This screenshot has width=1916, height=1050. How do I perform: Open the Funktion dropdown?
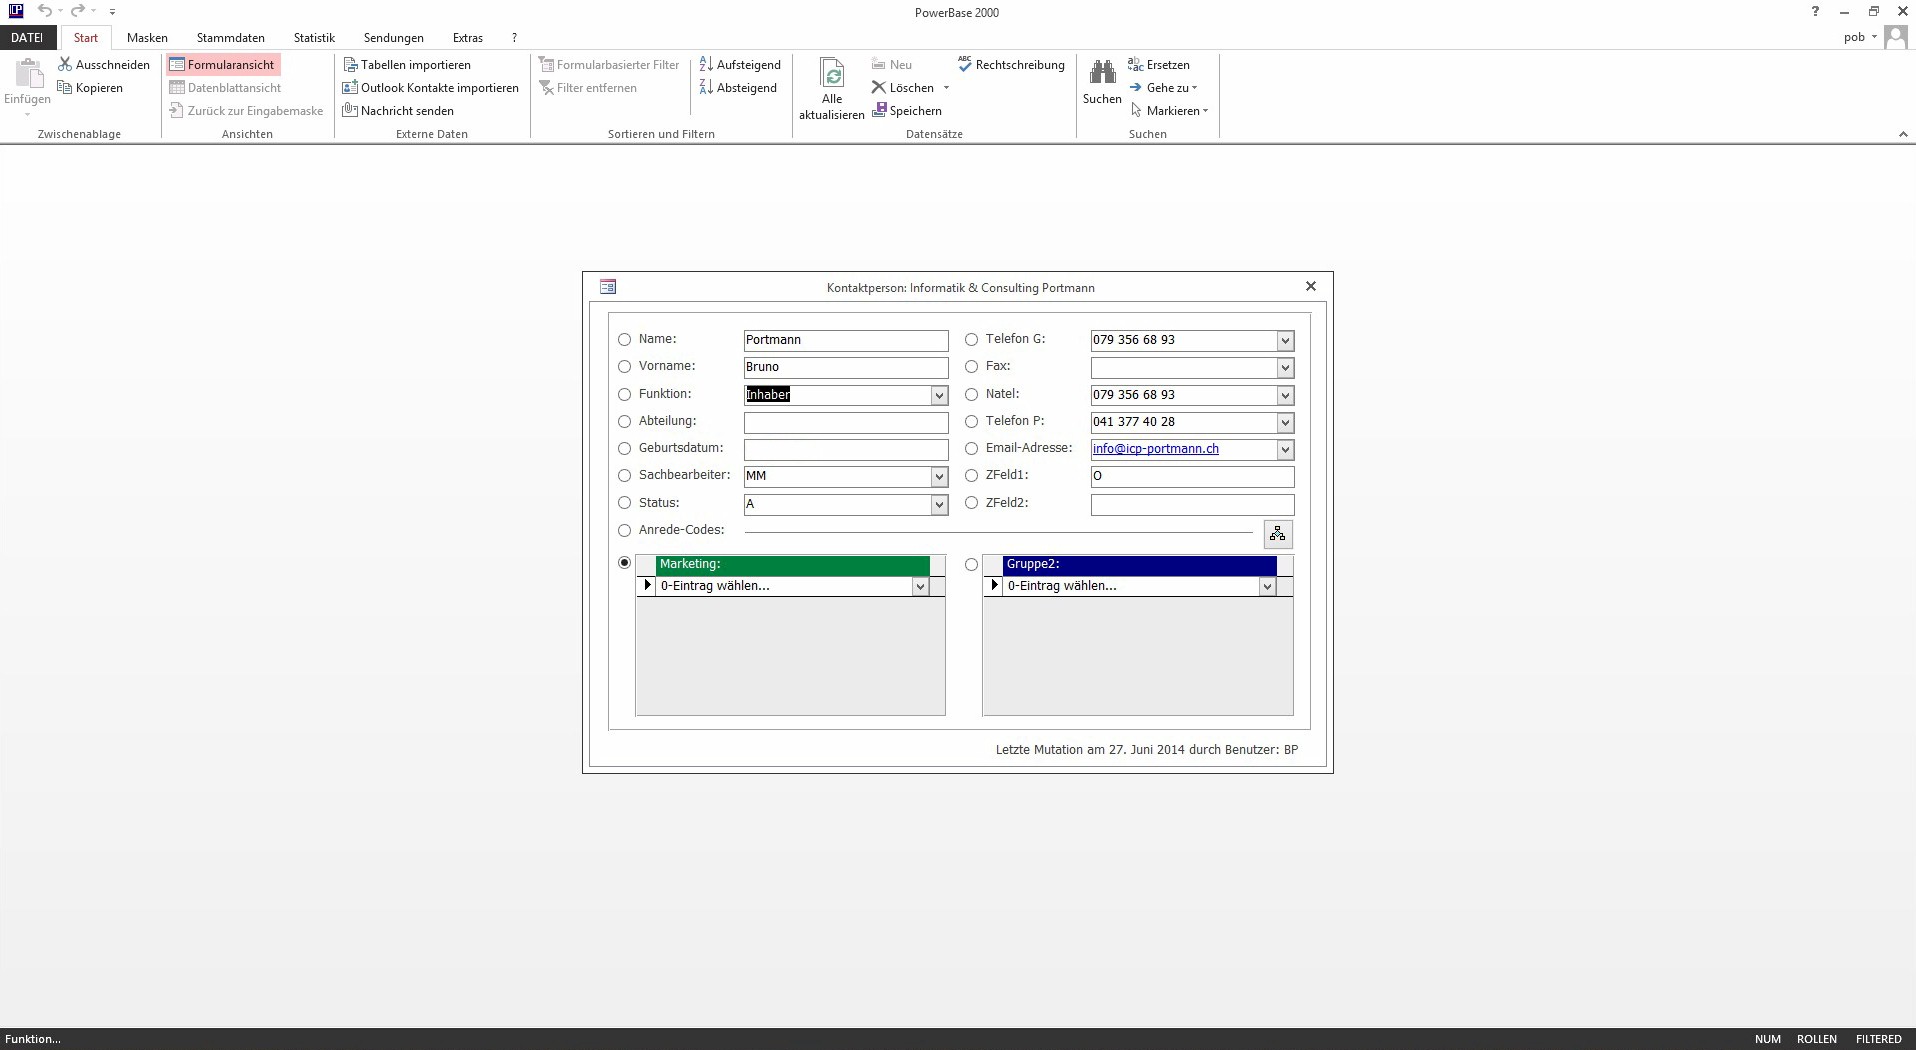tap(939, 396)
